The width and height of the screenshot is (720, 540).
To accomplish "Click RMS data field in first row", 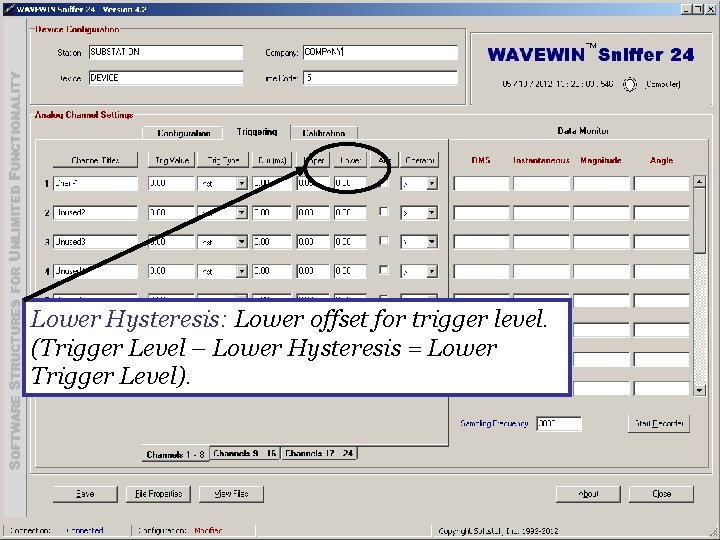I will tap(481, 184).
